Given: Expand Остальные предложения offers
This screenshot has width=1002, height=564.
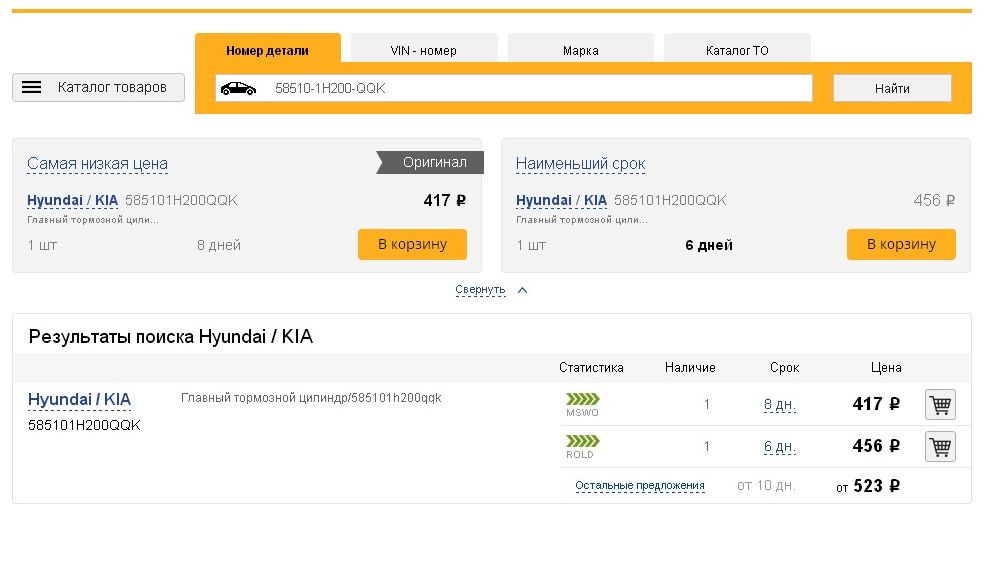Looking at the screenshot, I should (639, 486).
